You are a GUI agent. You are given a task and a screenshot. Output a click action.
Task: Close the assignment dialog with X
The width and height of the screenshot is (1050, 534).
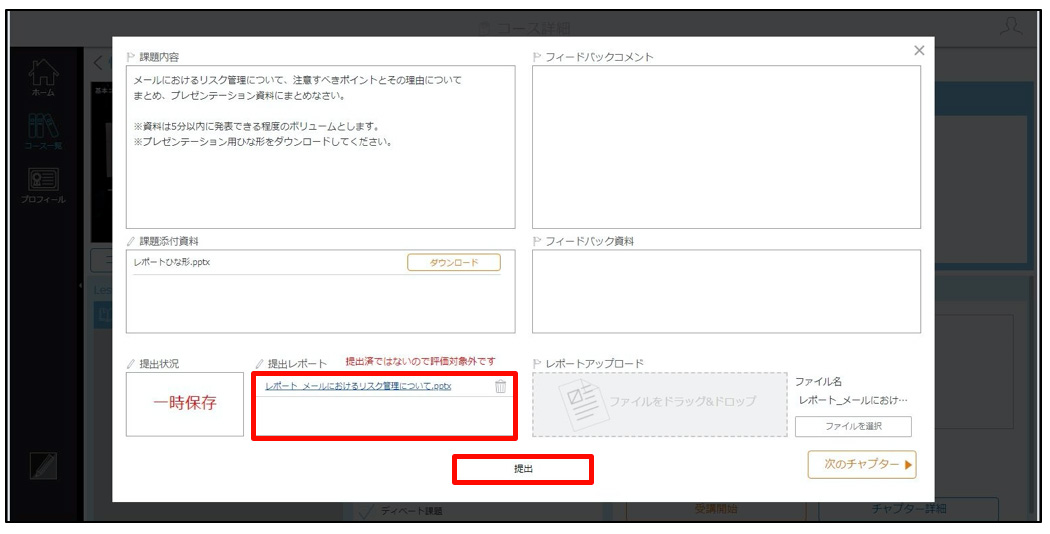pyautogui.click(x=919, y=50)
